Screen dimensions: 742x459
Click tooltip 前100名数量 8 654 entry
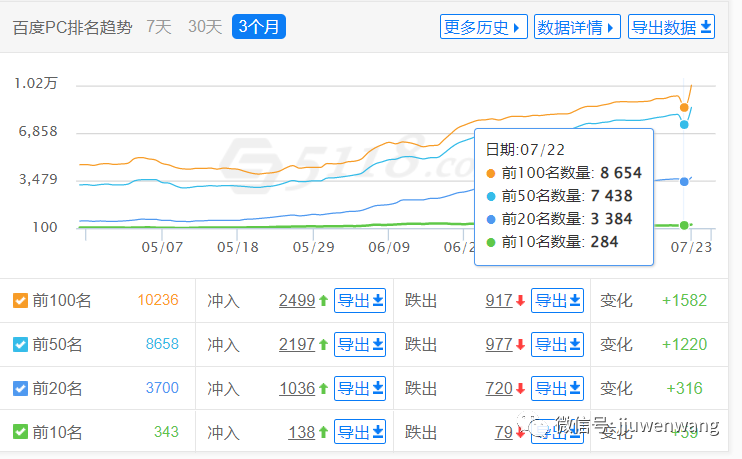pos(564,173)
